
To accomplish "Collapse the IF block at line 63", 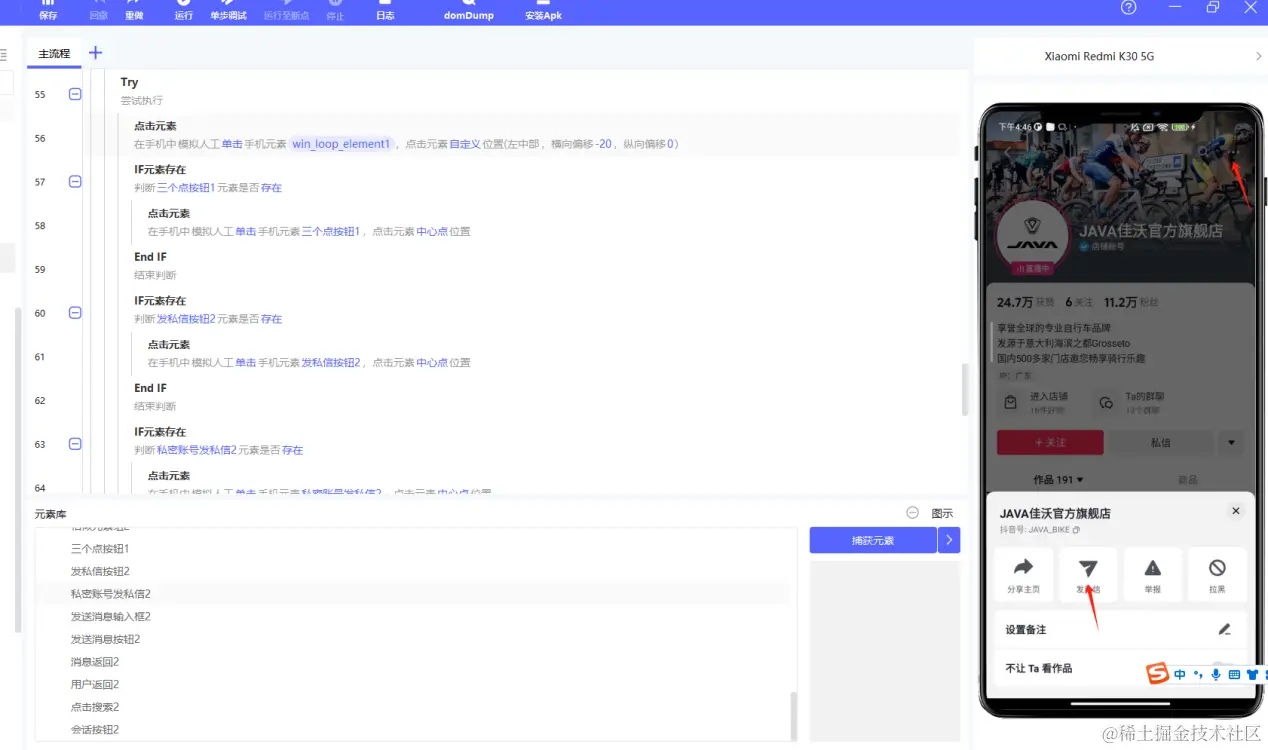I will [75, 444].
